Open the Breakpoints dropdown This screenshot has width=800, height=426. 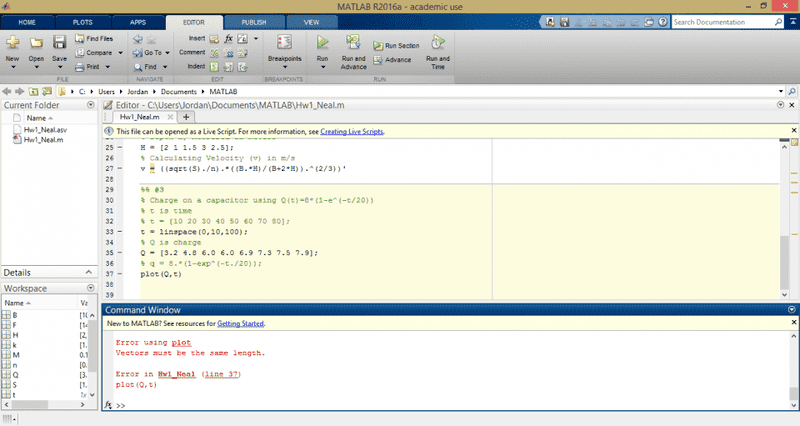(284, 59)
